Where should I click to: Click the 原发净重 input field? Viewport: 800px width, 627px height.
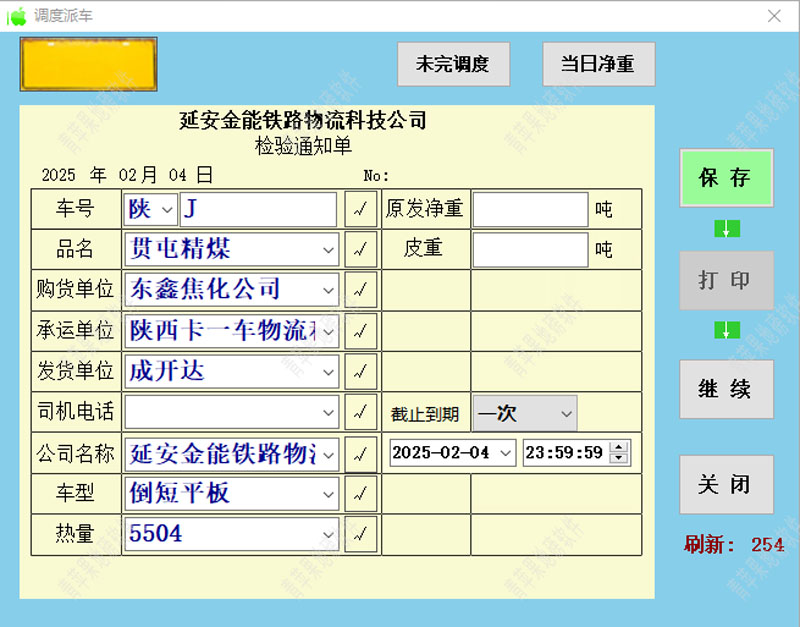[530, 209]
